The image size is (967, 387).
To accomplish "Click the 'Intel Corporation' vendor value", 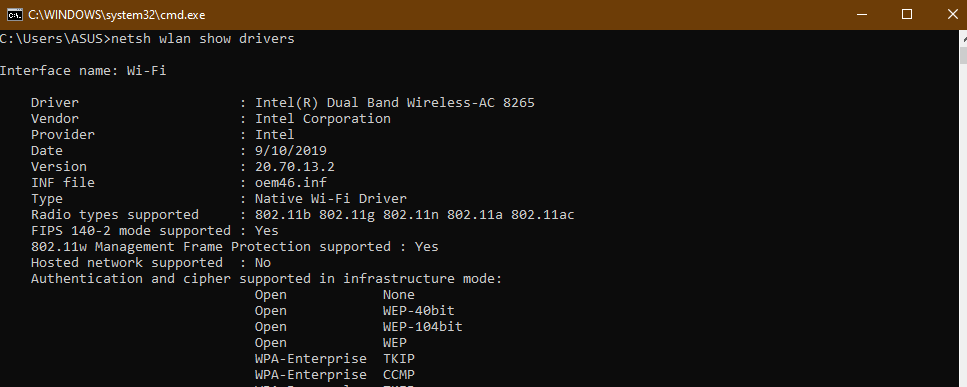I will click(x=323, y=119).
